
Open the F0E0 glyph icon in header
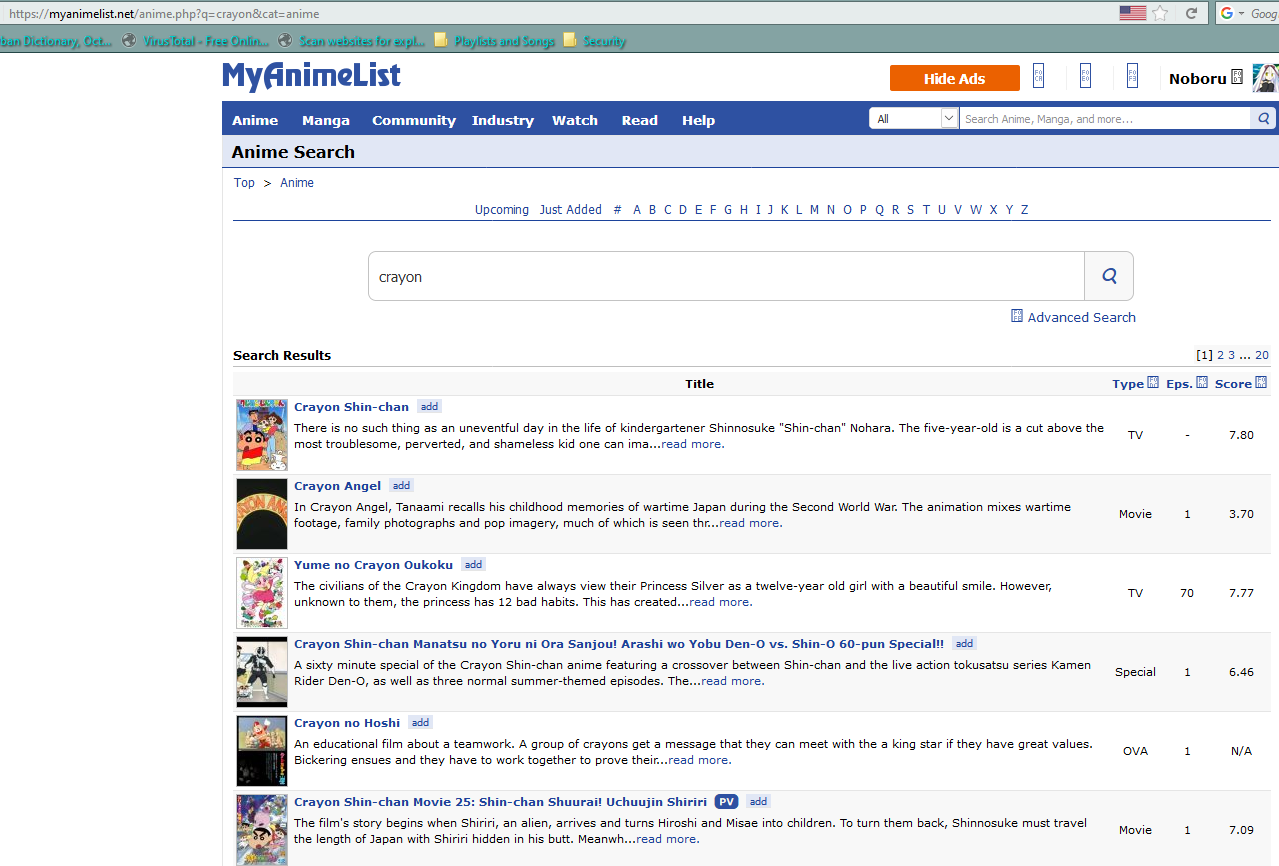tap(1085, 77)
